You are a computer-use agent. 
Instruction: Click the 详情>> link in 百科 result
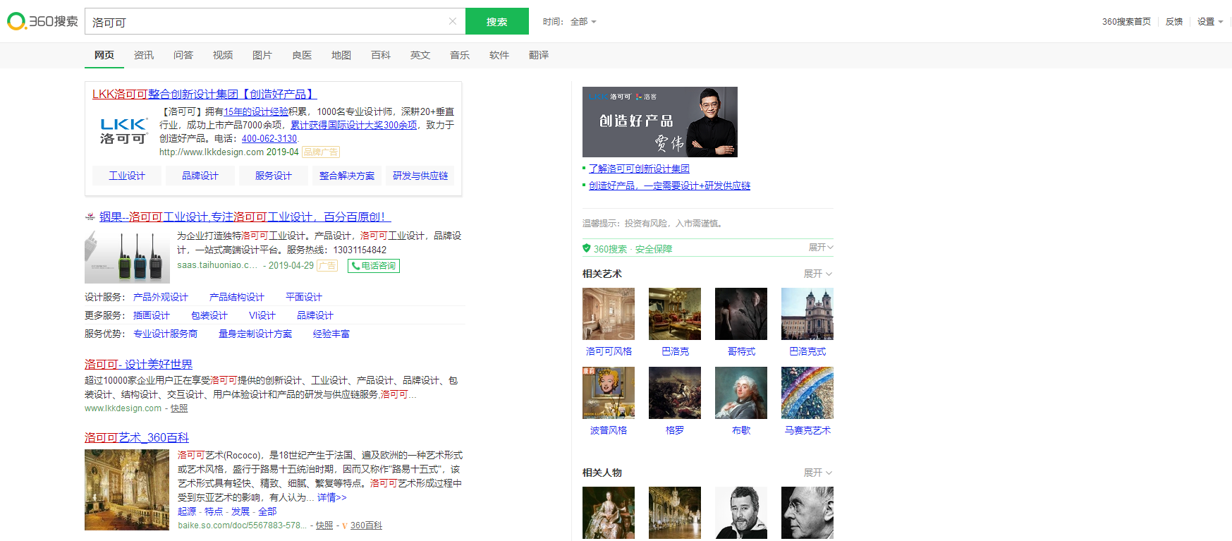[332, 497]
